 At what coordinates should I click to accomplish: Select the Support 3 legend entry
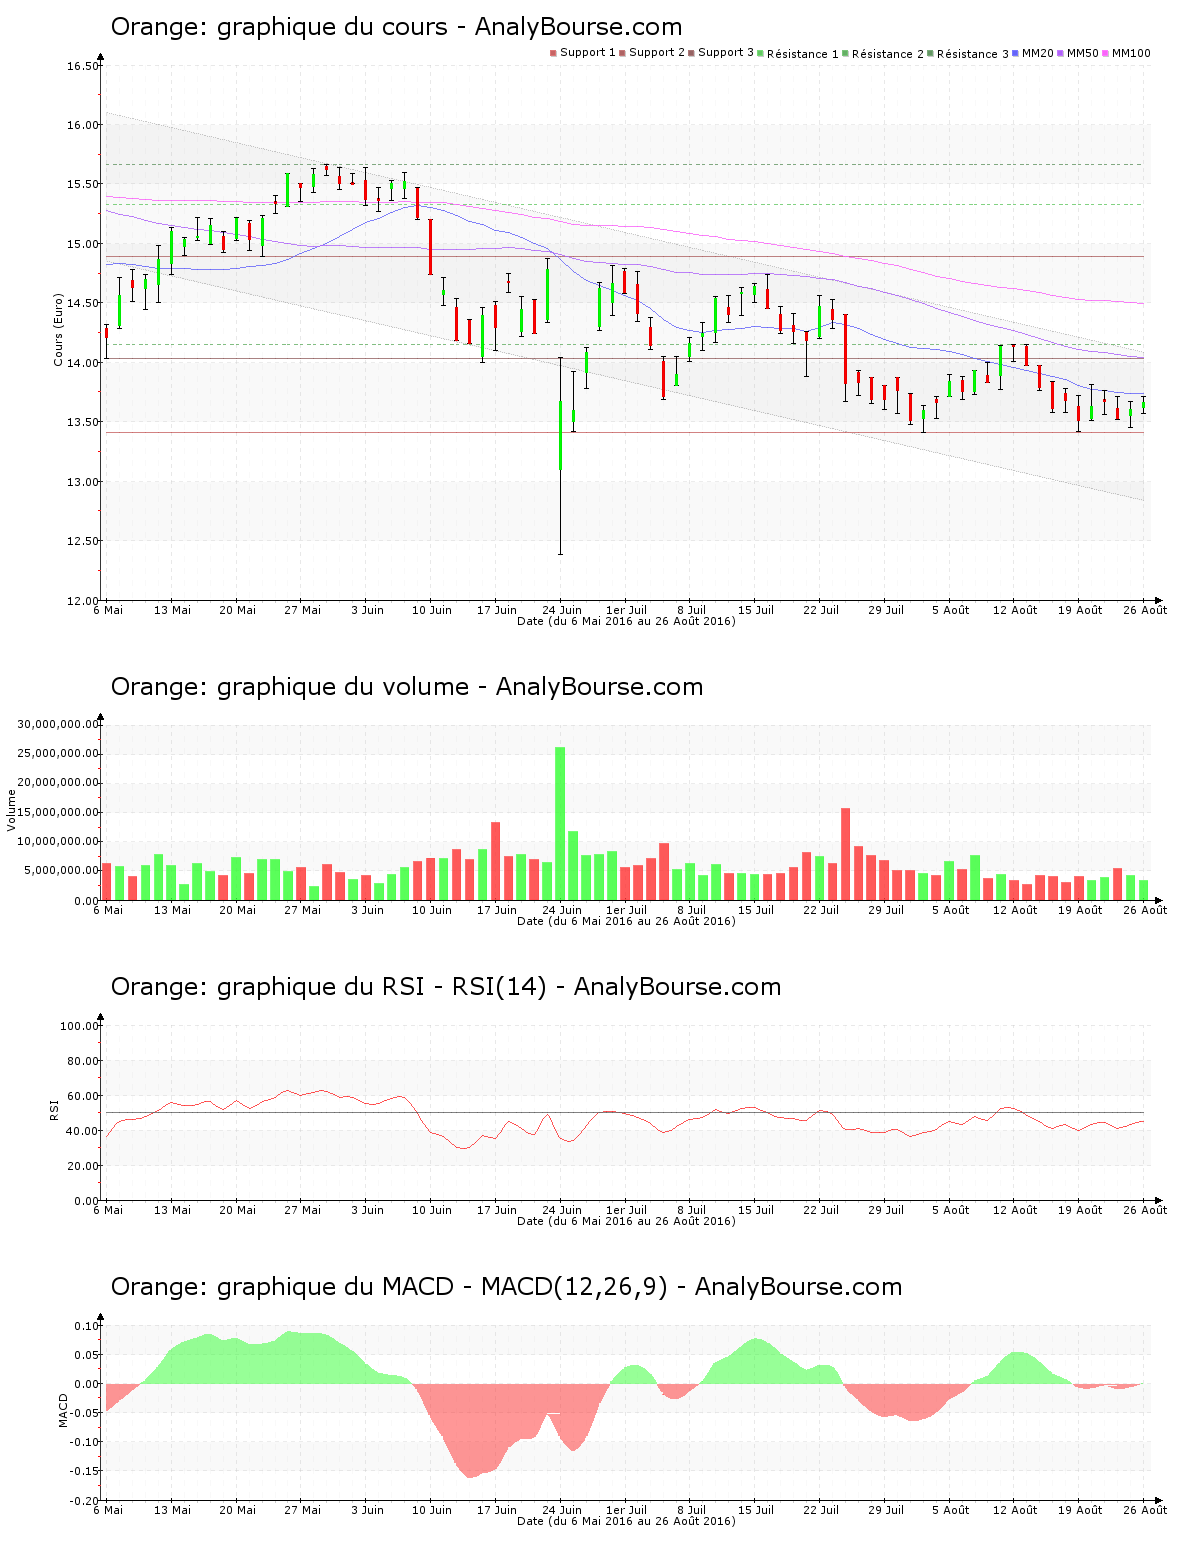[721, 53]
